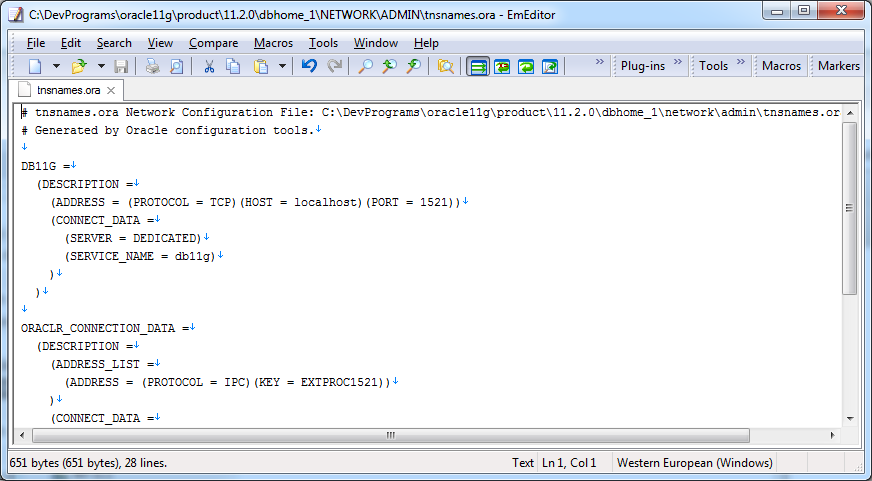The width and height of the screenshot is (872, 481).
Task: Click the horizontal scrollbar thumb
Action: pos(390,435)
